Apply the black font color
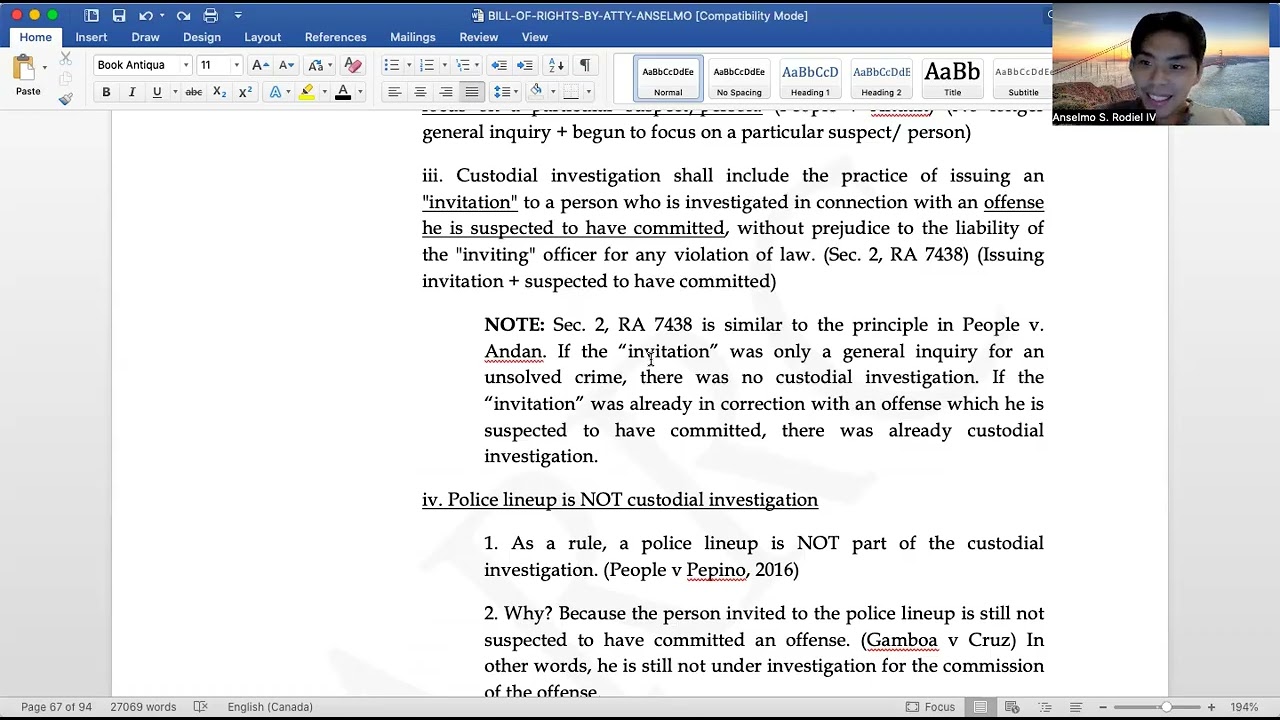Viewport: 1280px width, 720px height. tap(343, 92)
